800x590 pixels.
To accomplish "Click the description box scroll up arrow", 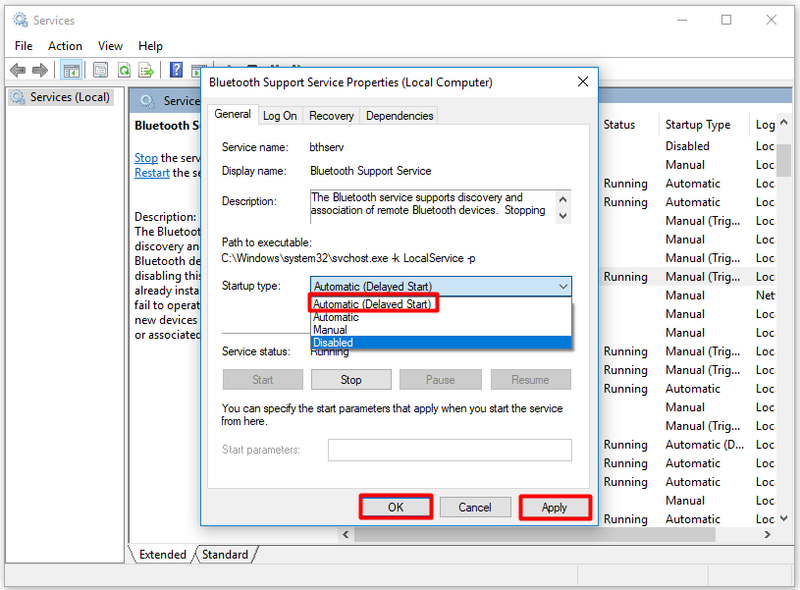I will (563, 199).
